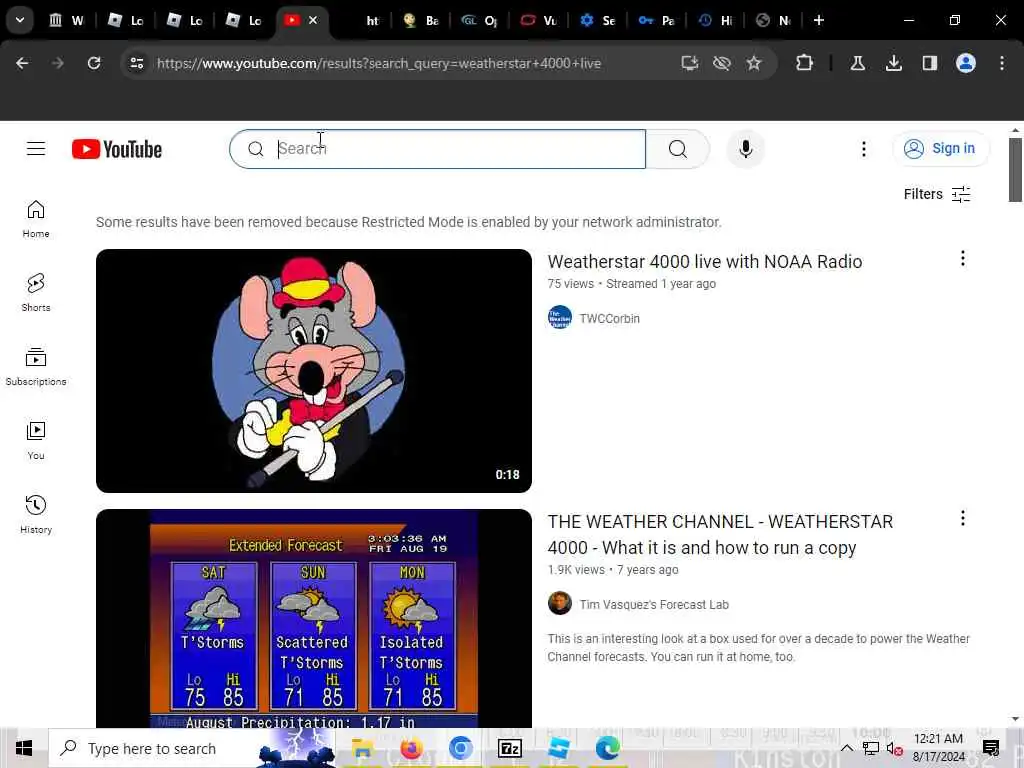Switch to the 'ht' tab
Image resolution: width=1024 pixels, height=768 pixels.
coord(370,20)
